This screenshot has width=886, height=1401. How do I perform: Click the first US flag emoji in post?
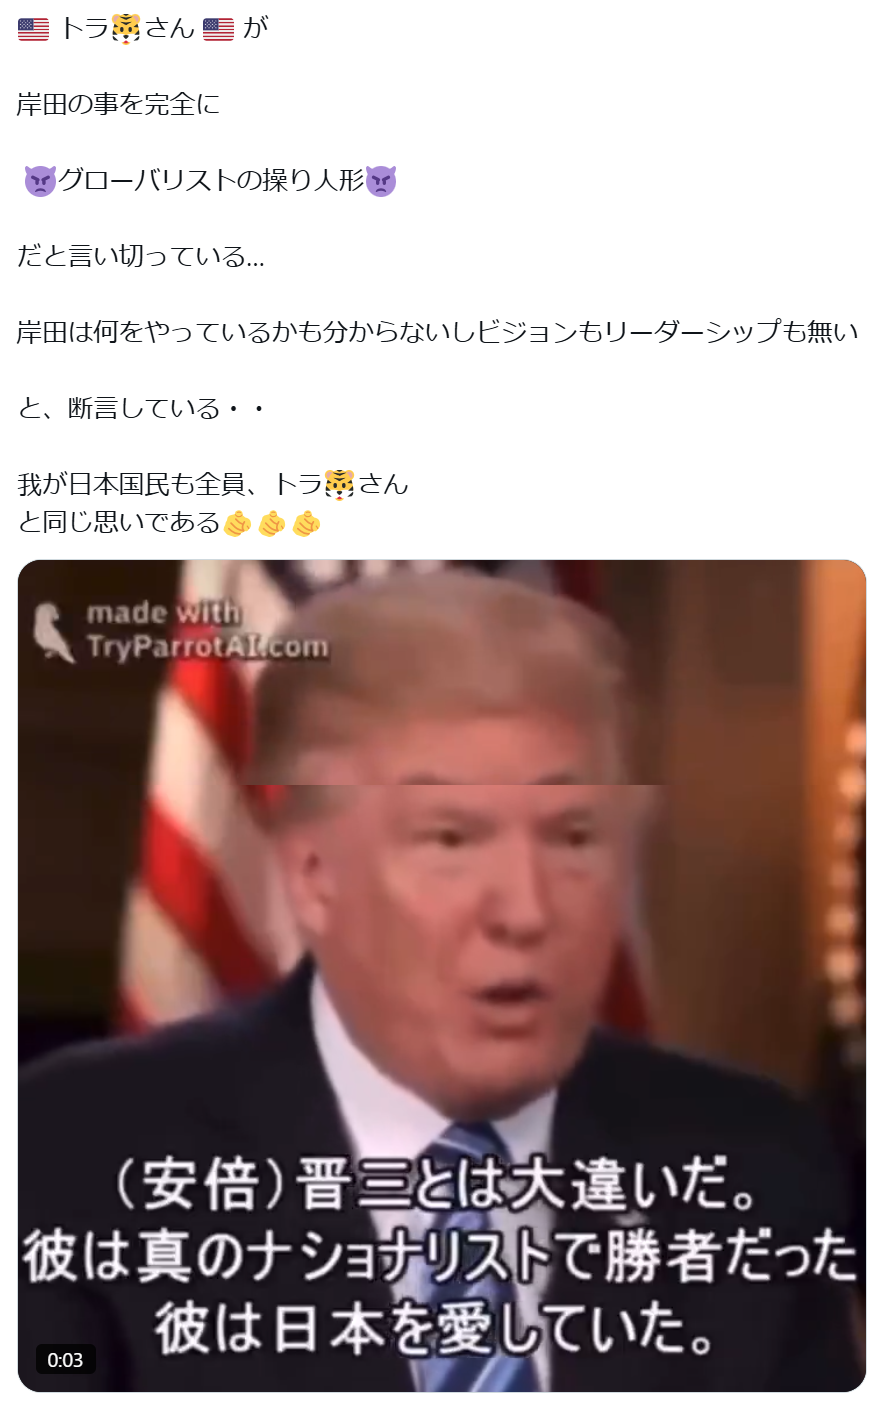click(x=33, y=29)
